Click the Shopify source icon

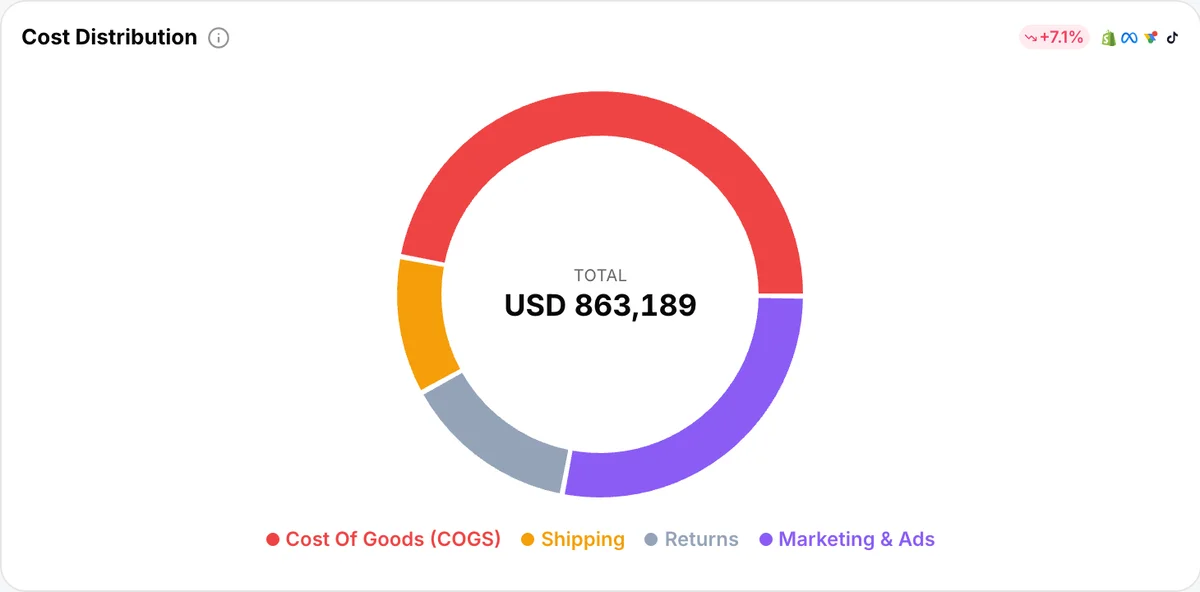[x=1108, y=38]
